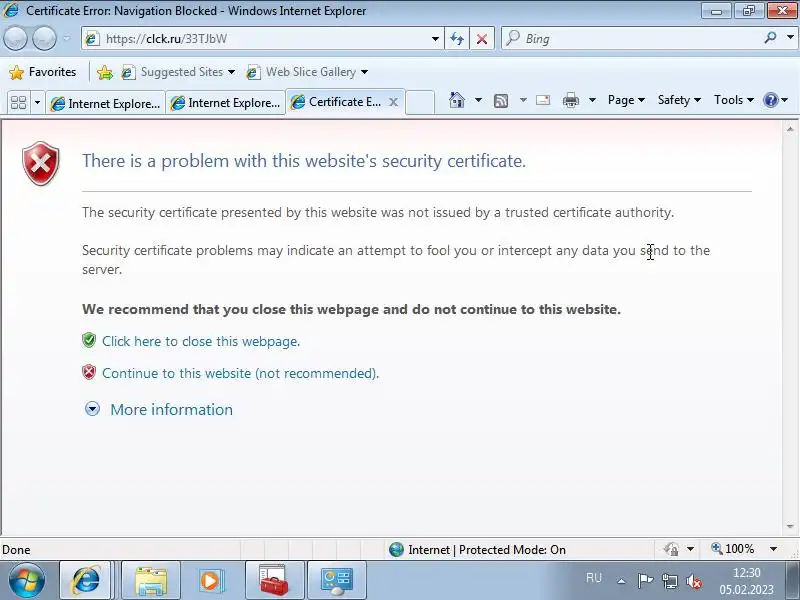Switch to the first Internet Explorer tab
This screenshot has width=800, height=600.
(x=105, y=103)
